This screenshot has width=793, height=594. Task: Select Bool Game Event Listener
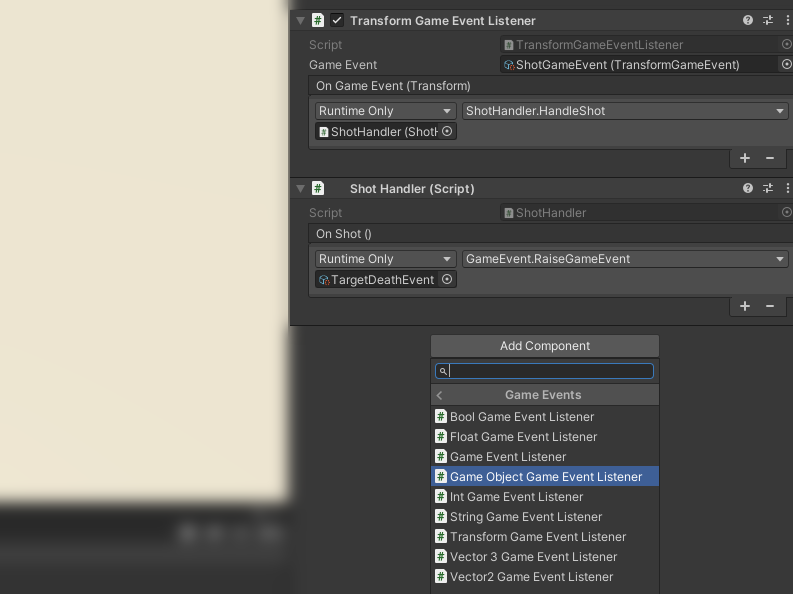(x=545, y=417)
